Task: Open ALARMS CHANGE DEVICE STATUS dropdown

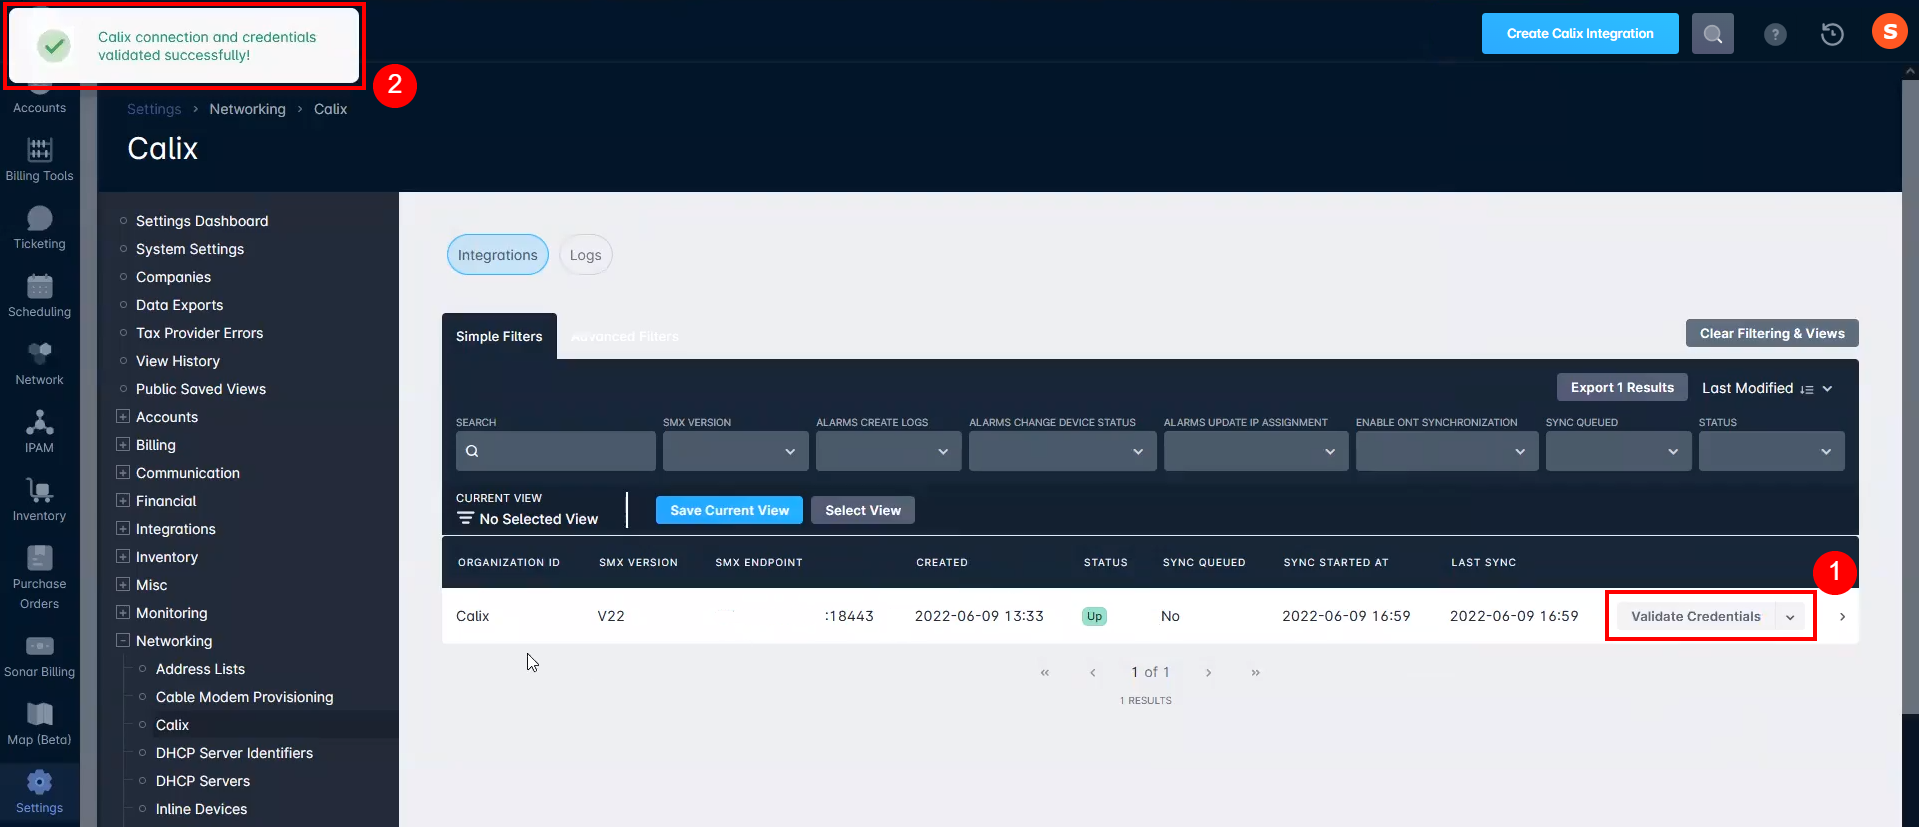Action: [x=1062, y=451]
